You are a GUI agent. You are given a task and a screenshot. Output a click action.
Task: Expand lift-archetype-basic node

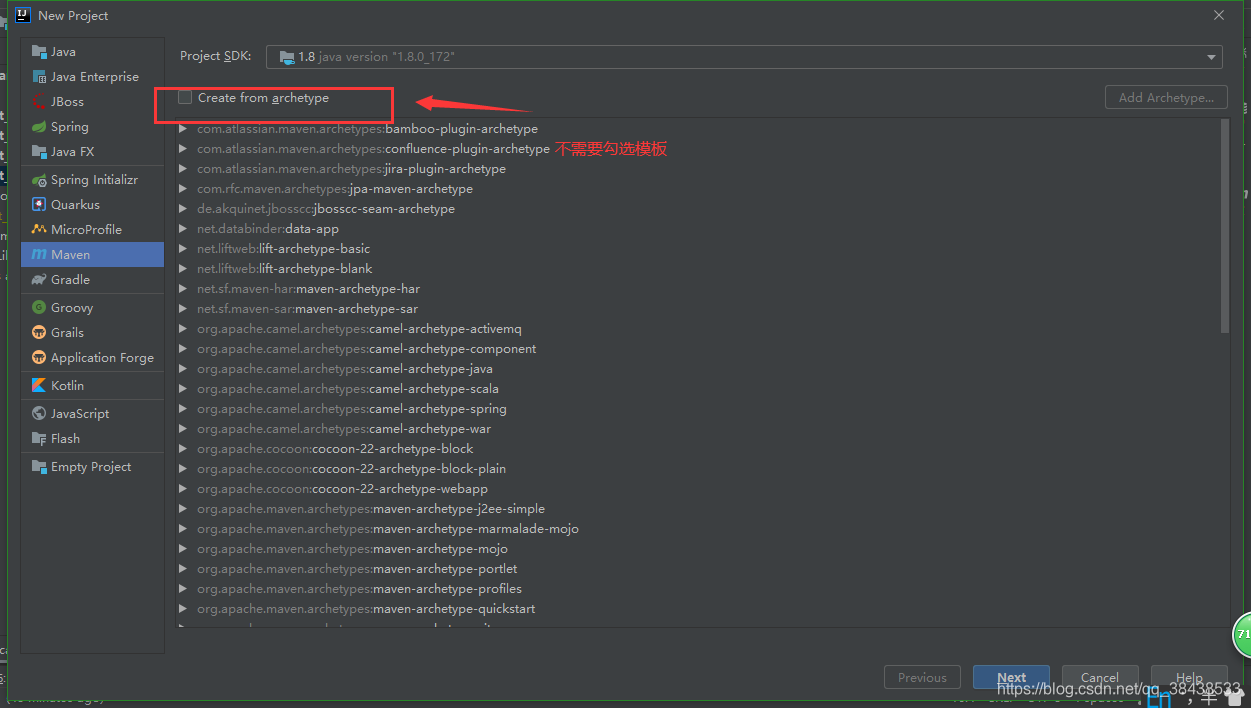(183, 249)
